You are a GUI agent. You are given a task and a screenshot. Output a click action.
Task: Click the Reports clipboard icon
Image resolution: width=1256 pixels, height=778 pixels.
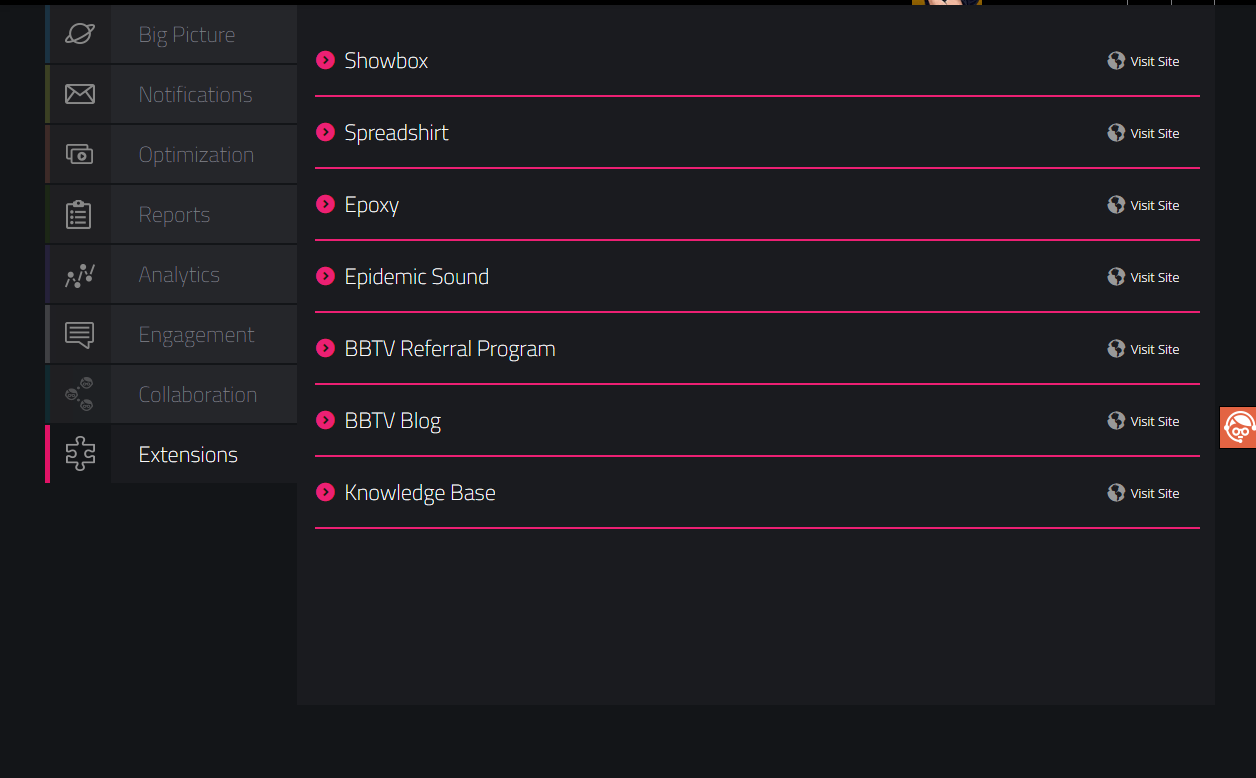[x=79, y=214]
